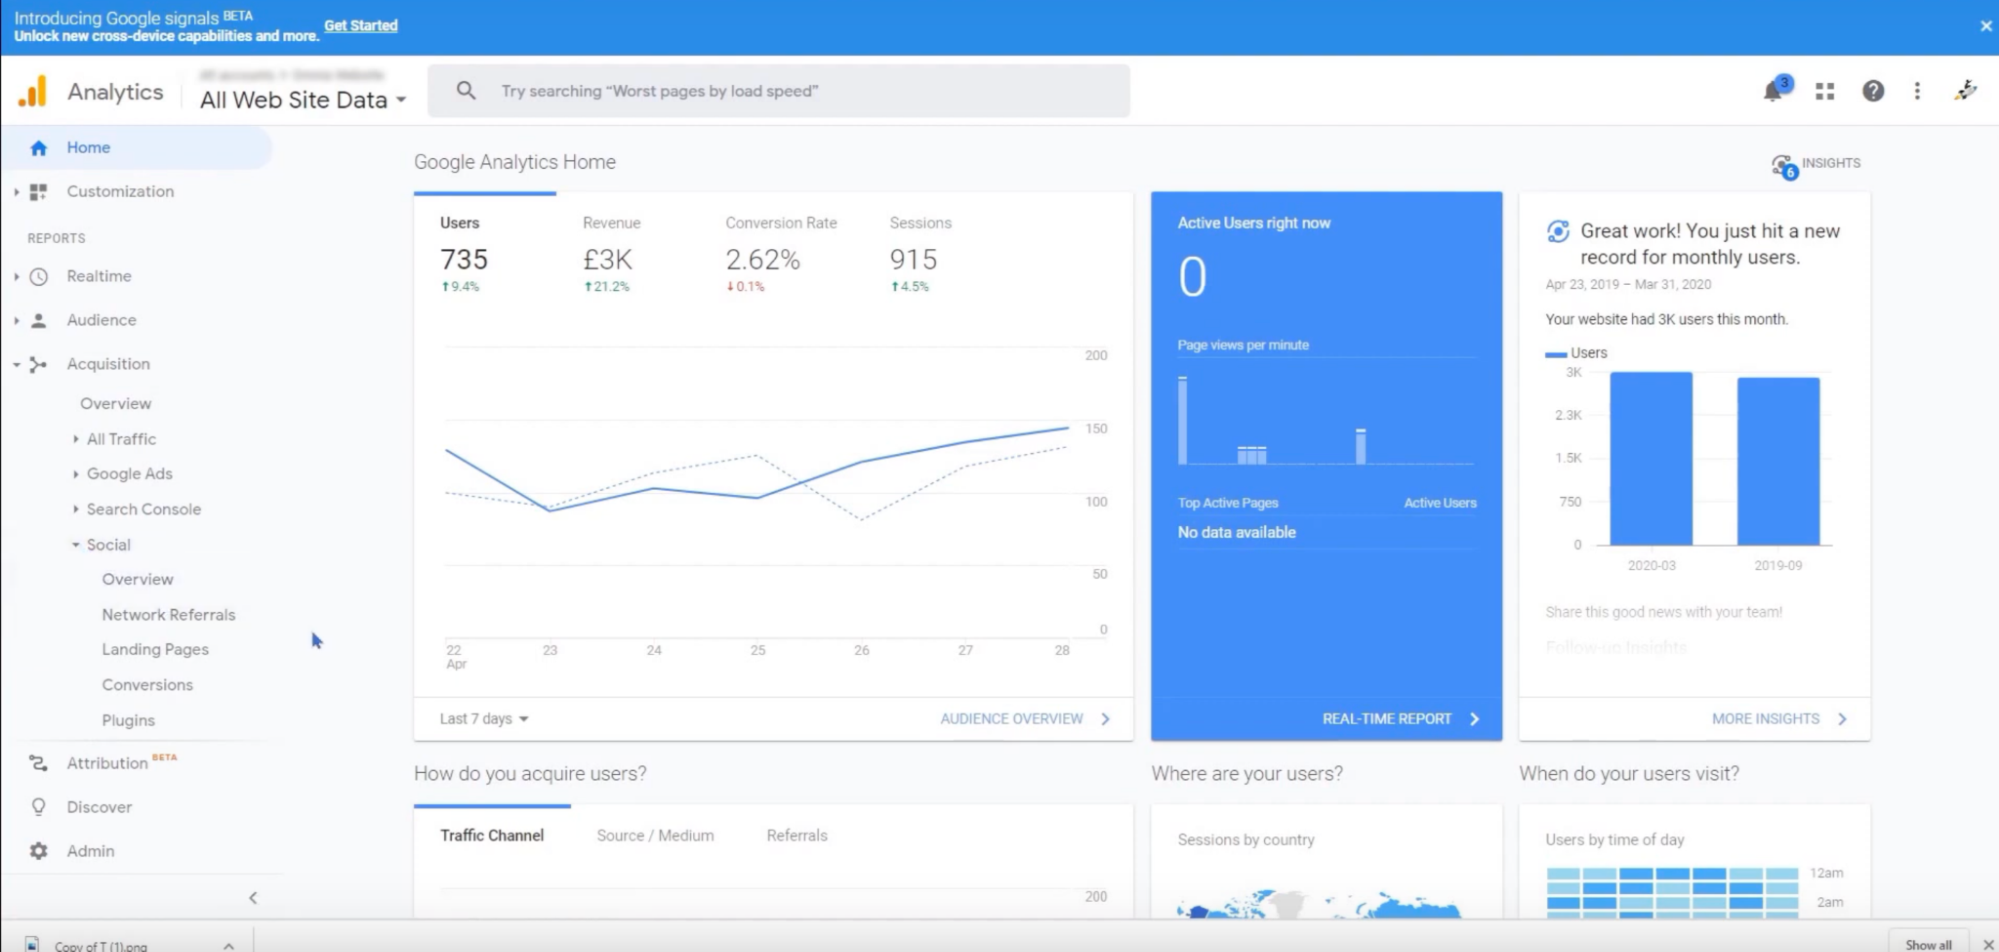Expand the Realtime reports arrow

(x=16, y=277)
